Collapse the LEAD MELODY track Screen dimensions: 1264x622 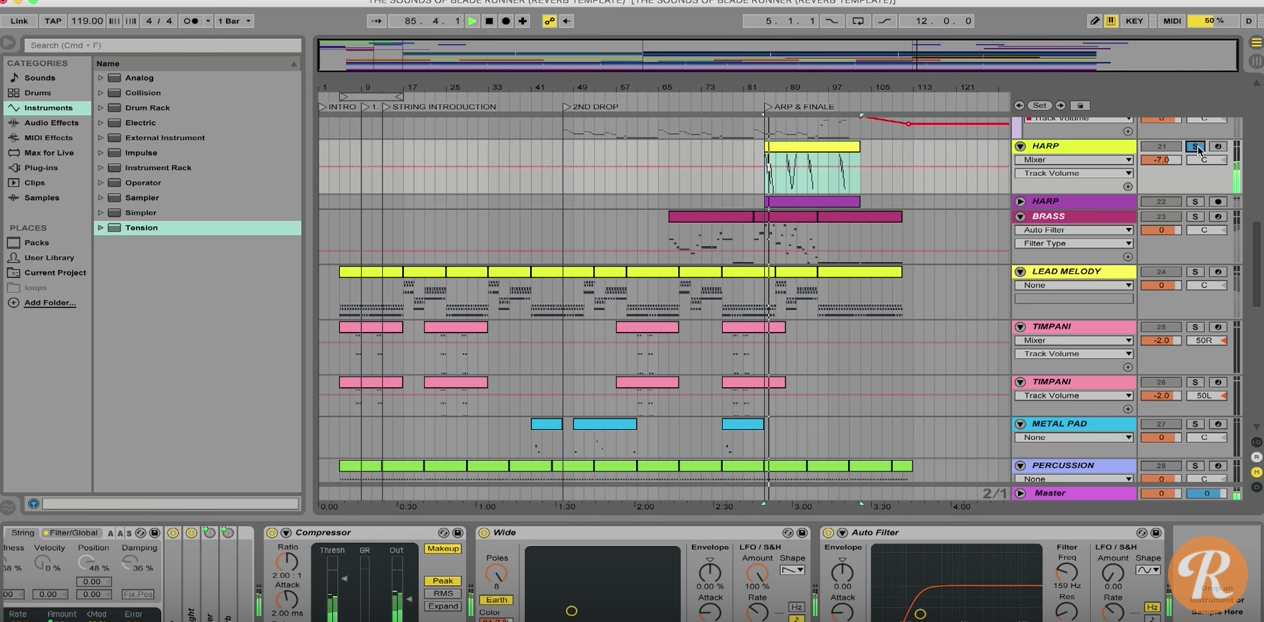pyautogui.click(x=1020, y=271)
